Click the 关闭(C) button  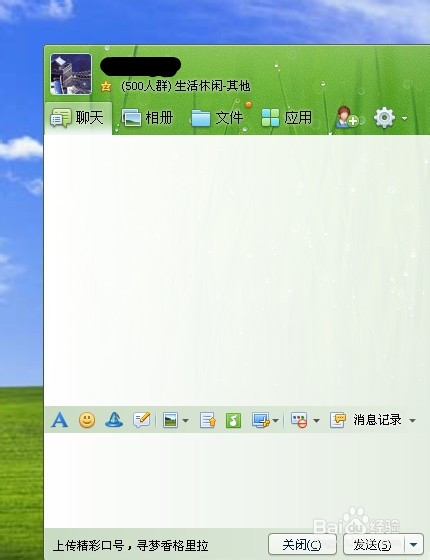302,545
